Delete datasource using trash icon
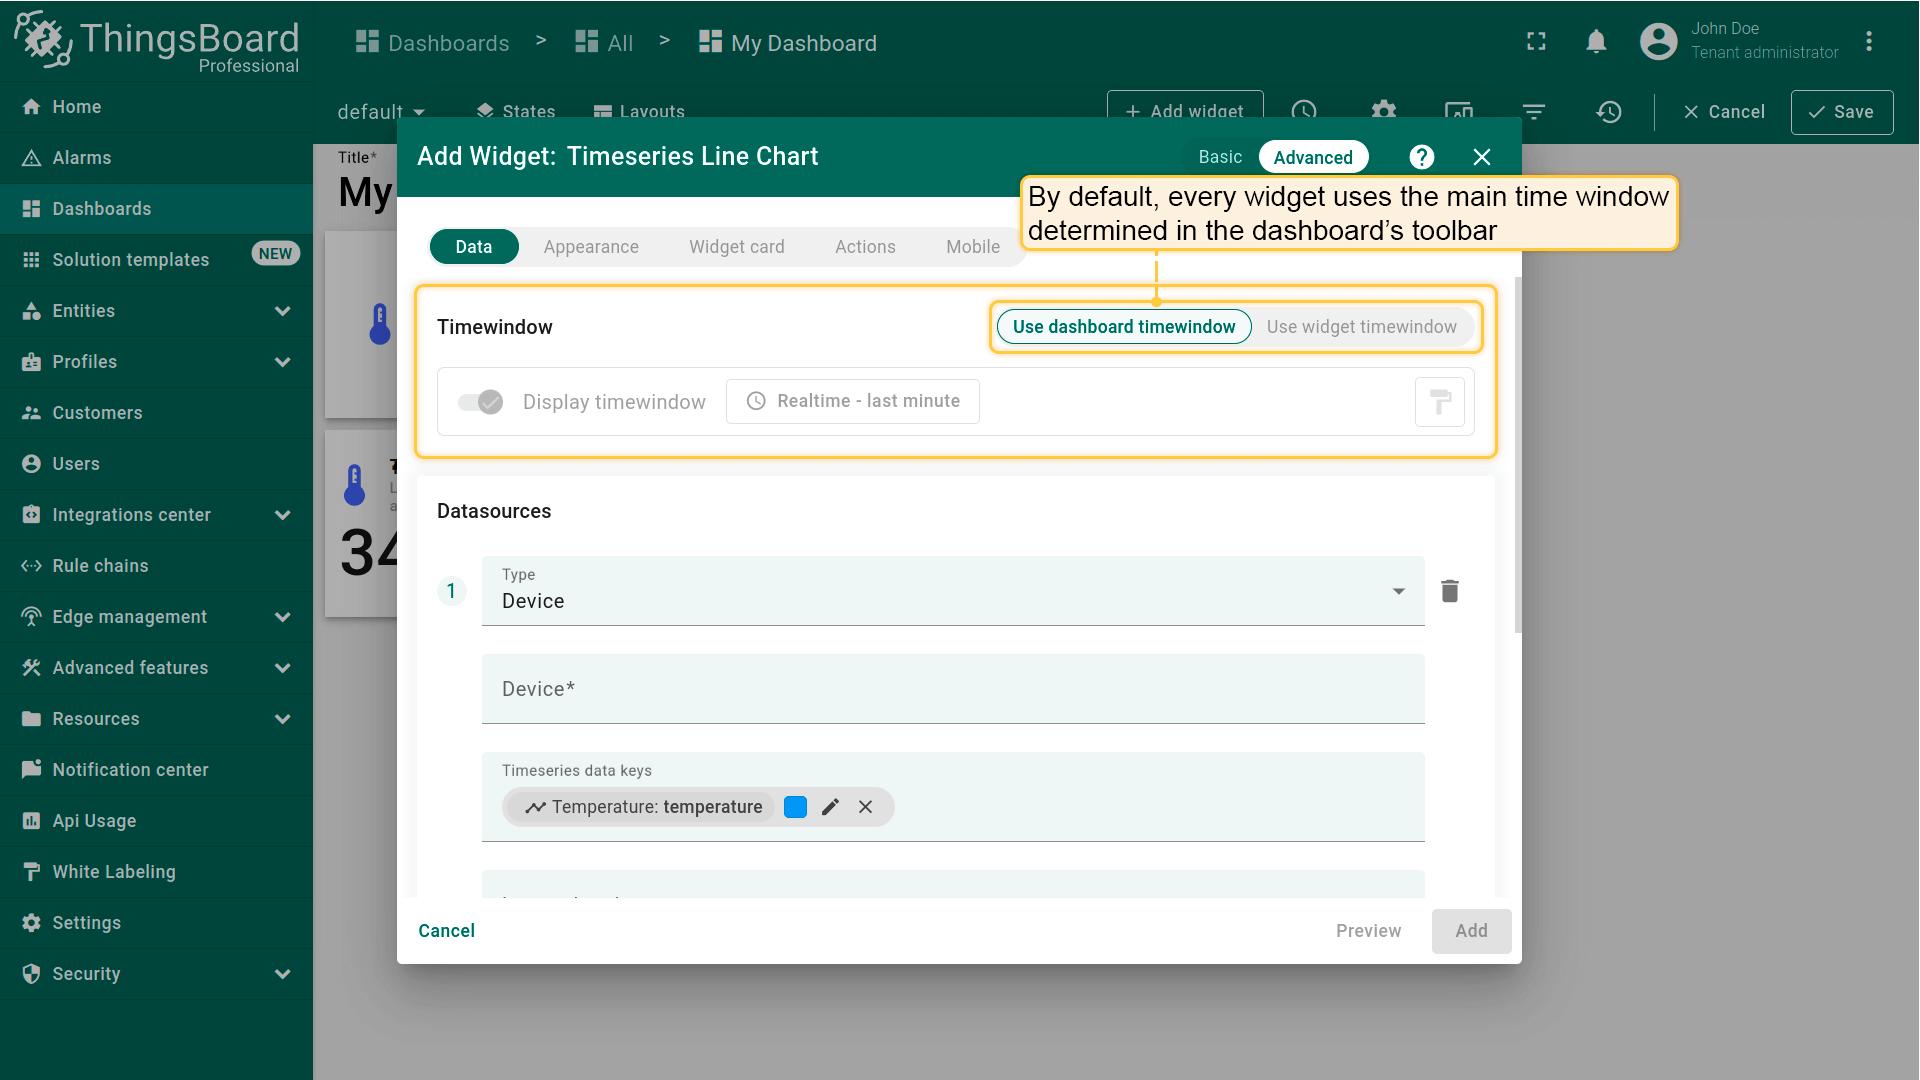This screenshot has height=1080, width=1920. click(x=1450, y=591)
